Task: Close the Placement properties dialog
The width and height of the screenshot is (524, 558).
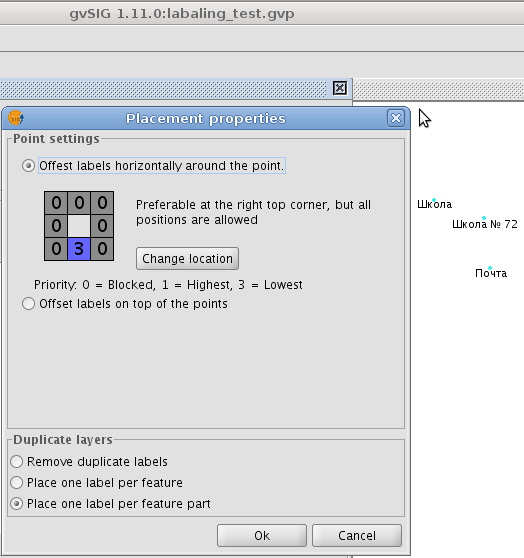Action: [395, 118]
